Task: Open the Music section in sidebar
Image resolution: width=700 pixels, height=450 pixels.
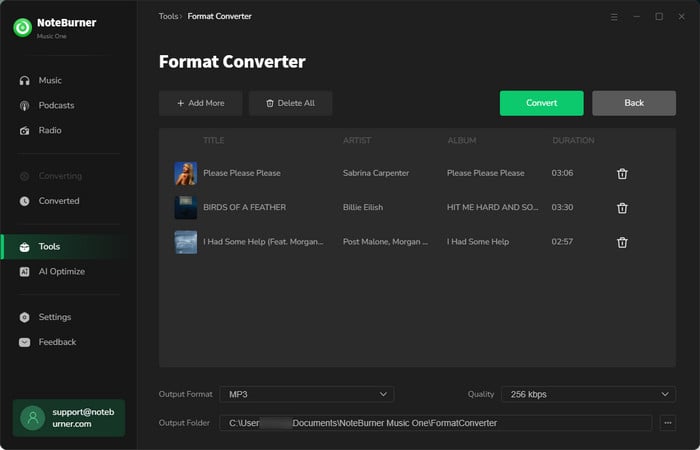Action: click(x=50, y=80)
